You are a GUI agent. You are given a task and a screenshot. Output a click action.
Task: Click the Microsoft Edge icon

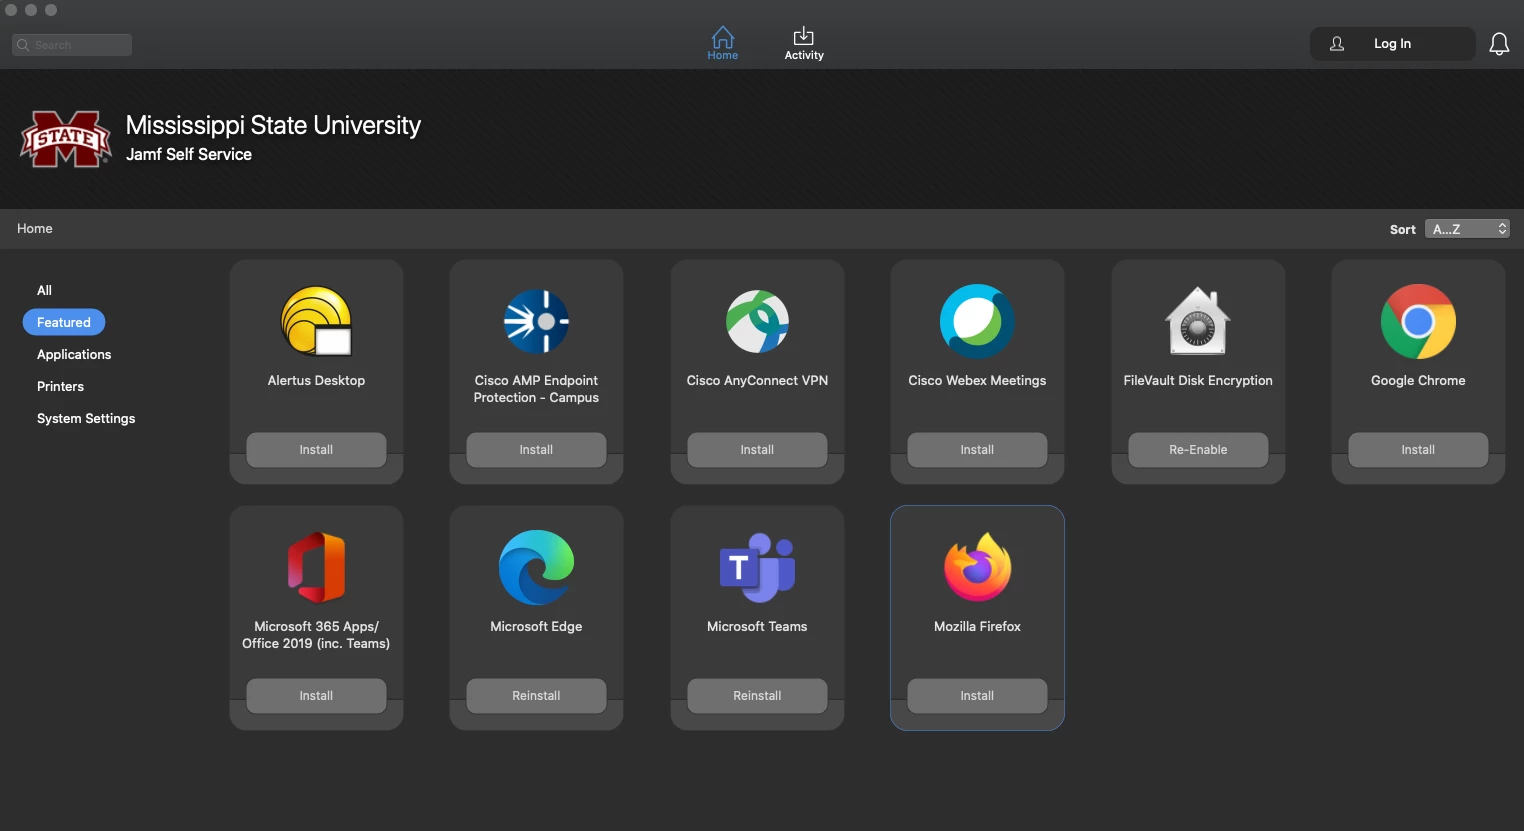click(x=536, y=567)
